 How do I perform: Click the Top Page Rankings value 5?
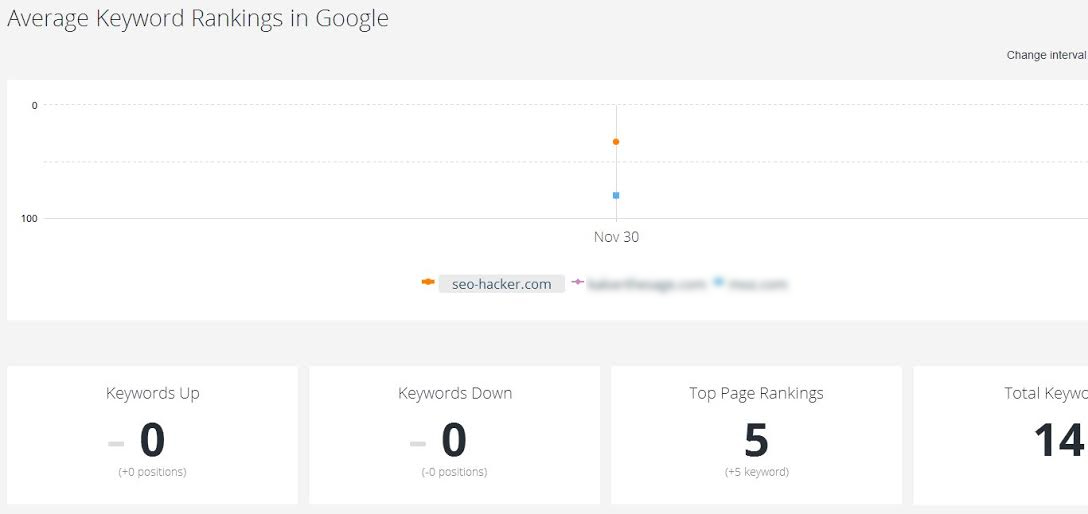(x=756, y=440)
